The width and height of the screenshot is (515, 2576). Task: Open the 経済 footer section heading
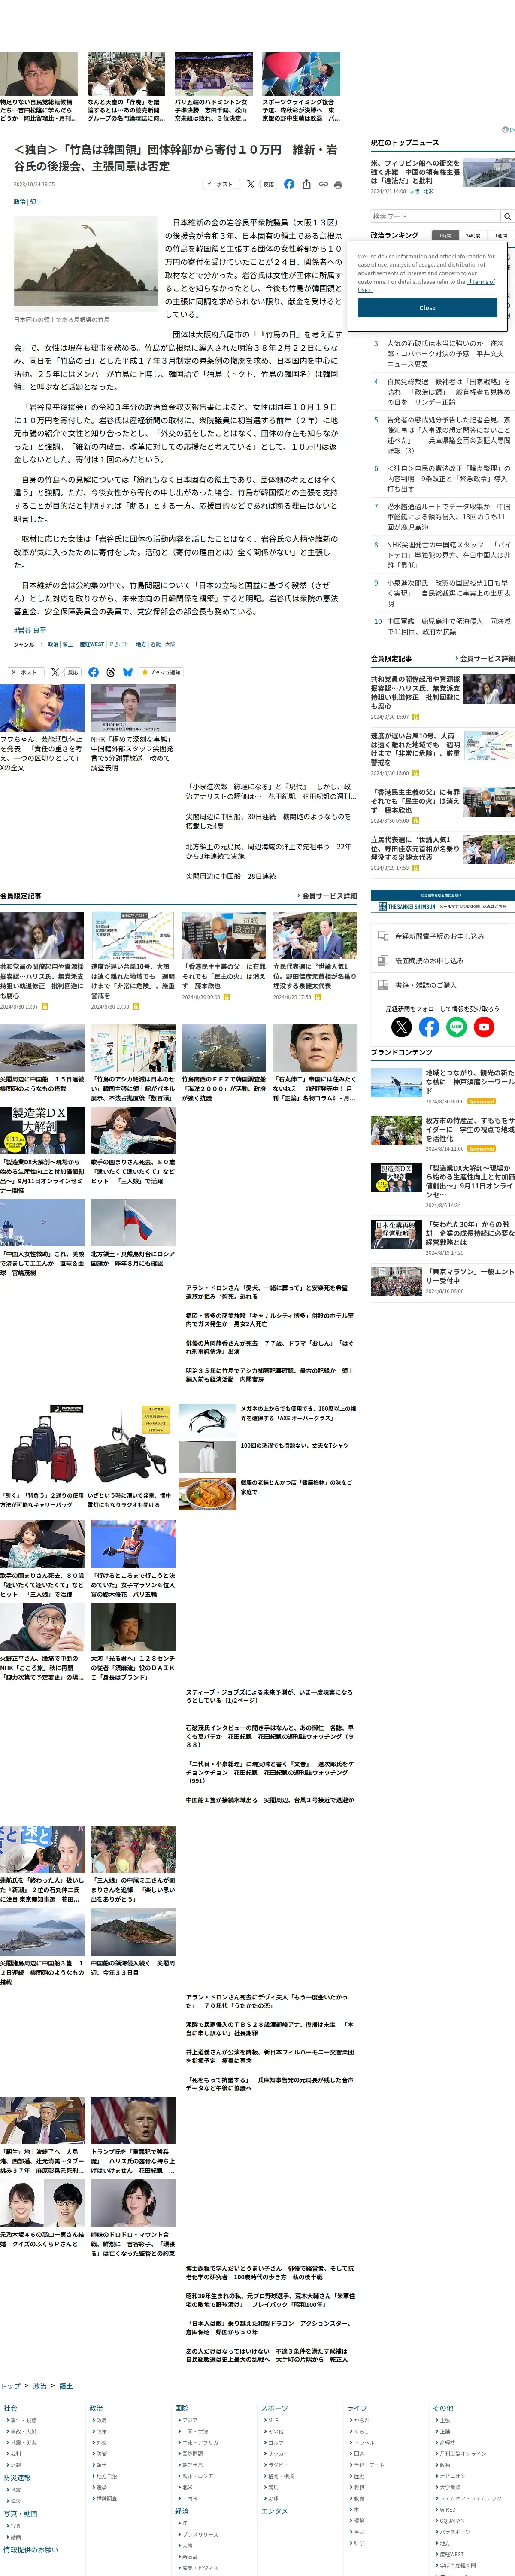pyautogui.click(x=182, y=2511)
